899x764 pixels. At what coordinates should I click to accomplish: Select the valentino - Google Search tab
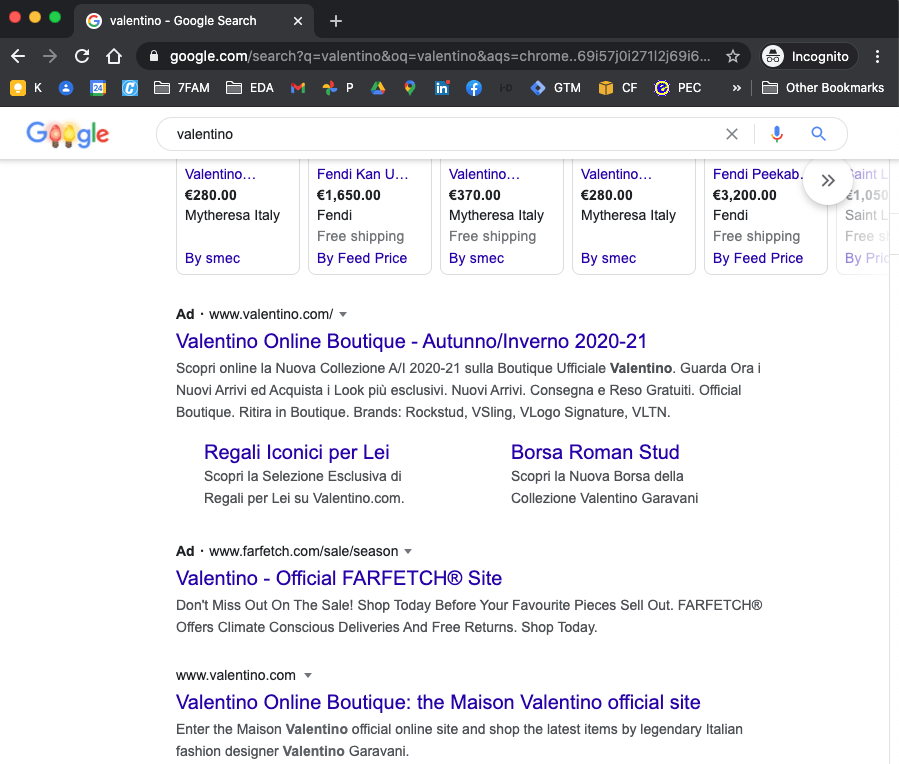point(194,21)
